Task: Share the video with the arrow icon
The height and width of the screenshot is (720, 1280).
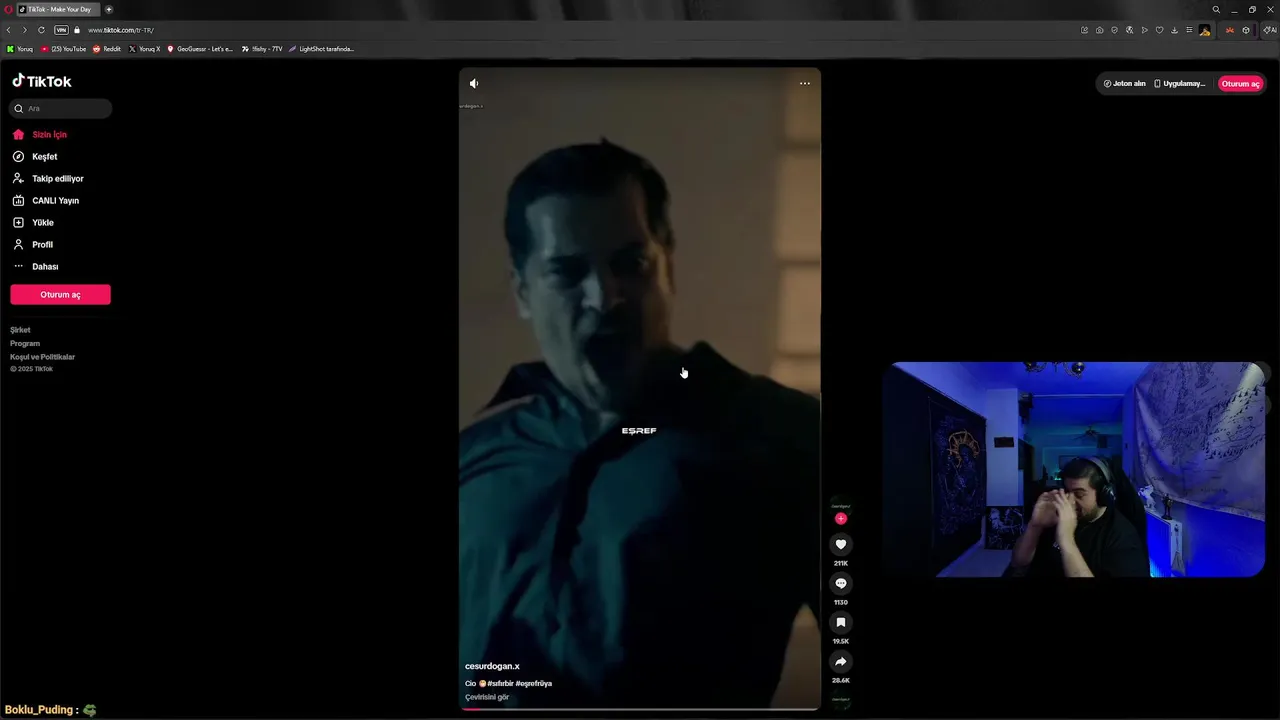Action: 841,661
